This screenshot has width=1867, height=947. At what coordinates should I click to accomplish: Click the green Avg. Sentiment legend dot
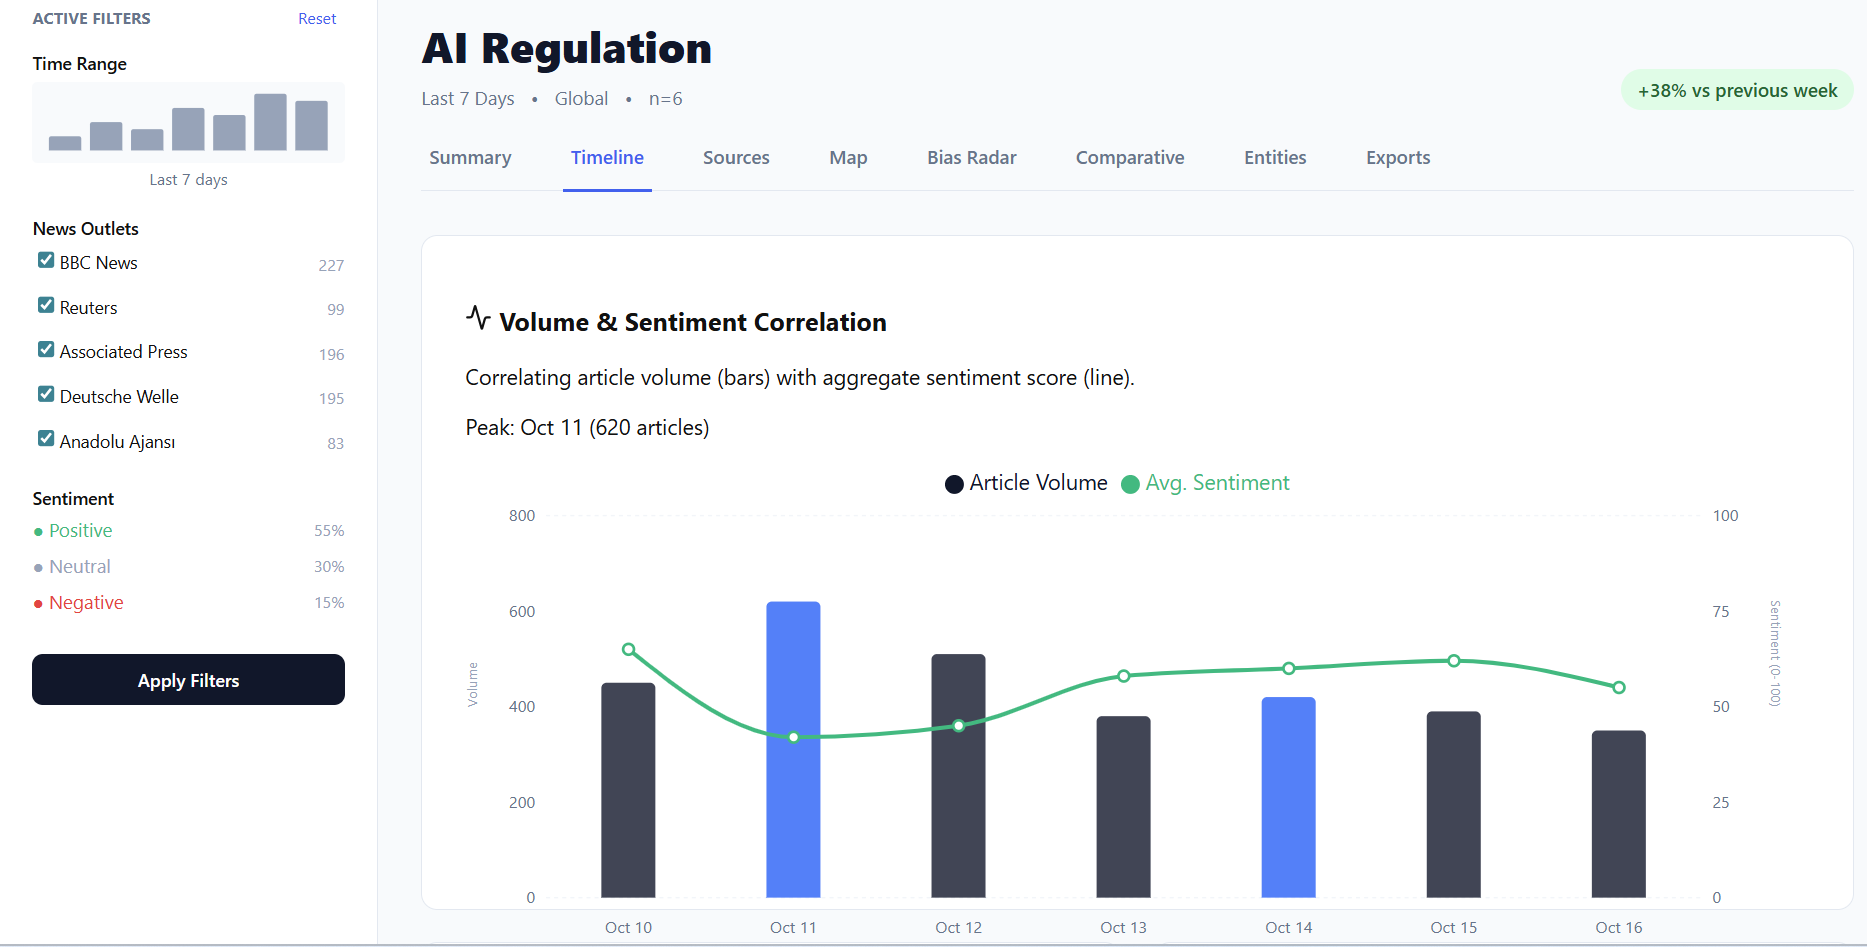click(x=1130, y=484)
